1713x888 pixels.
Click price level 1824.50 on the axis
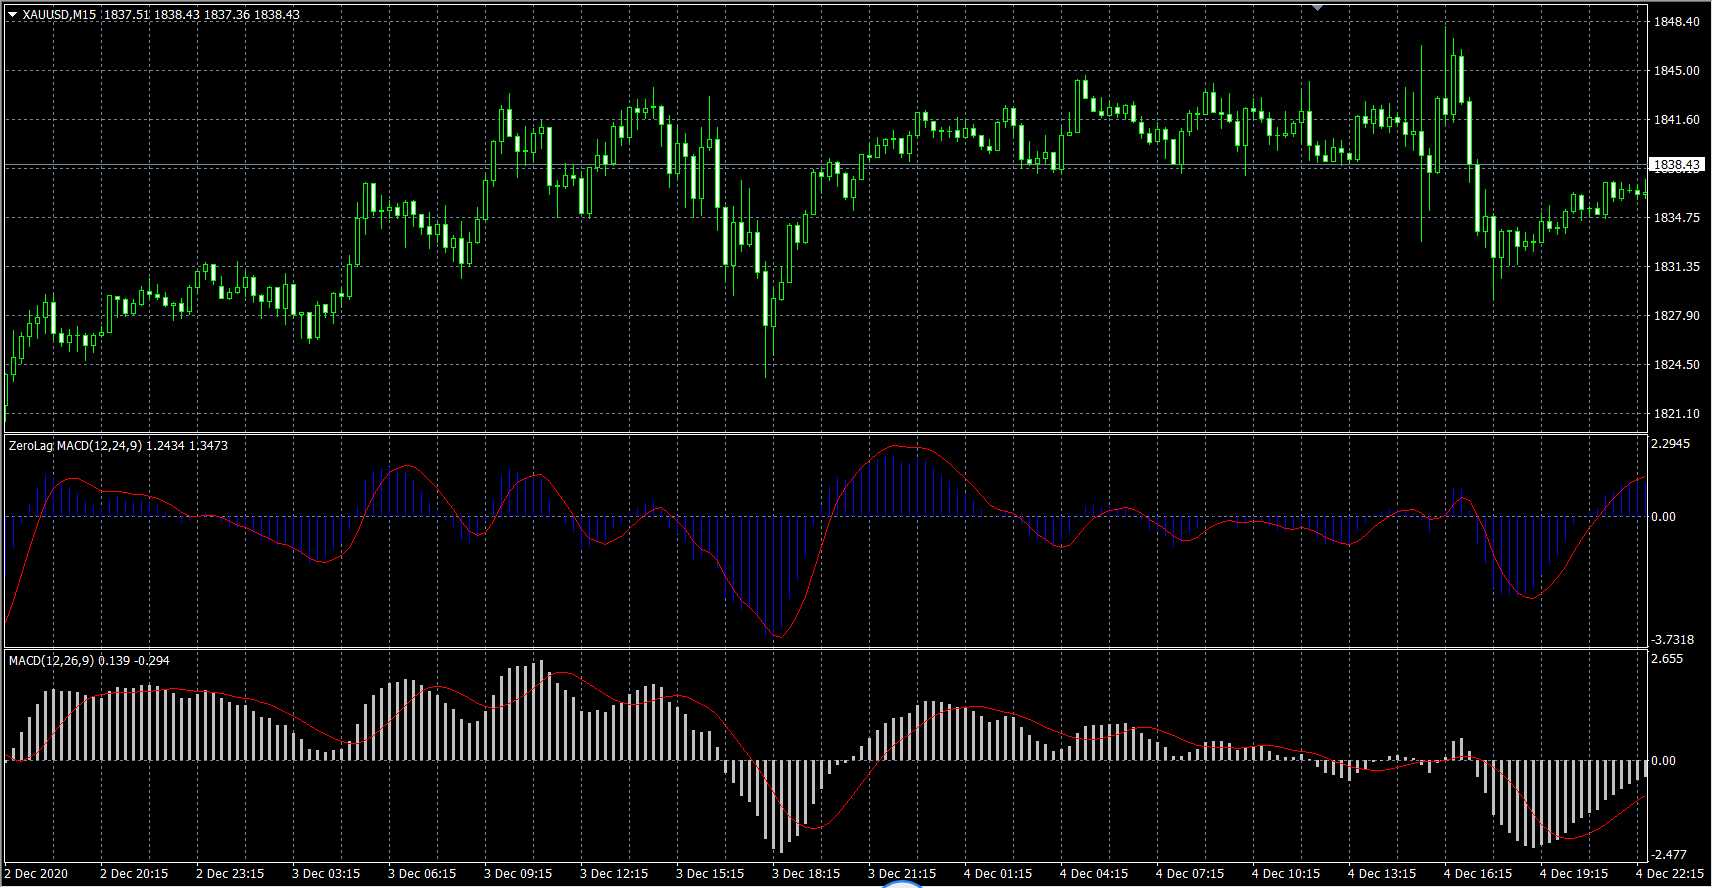[1676, 365]
